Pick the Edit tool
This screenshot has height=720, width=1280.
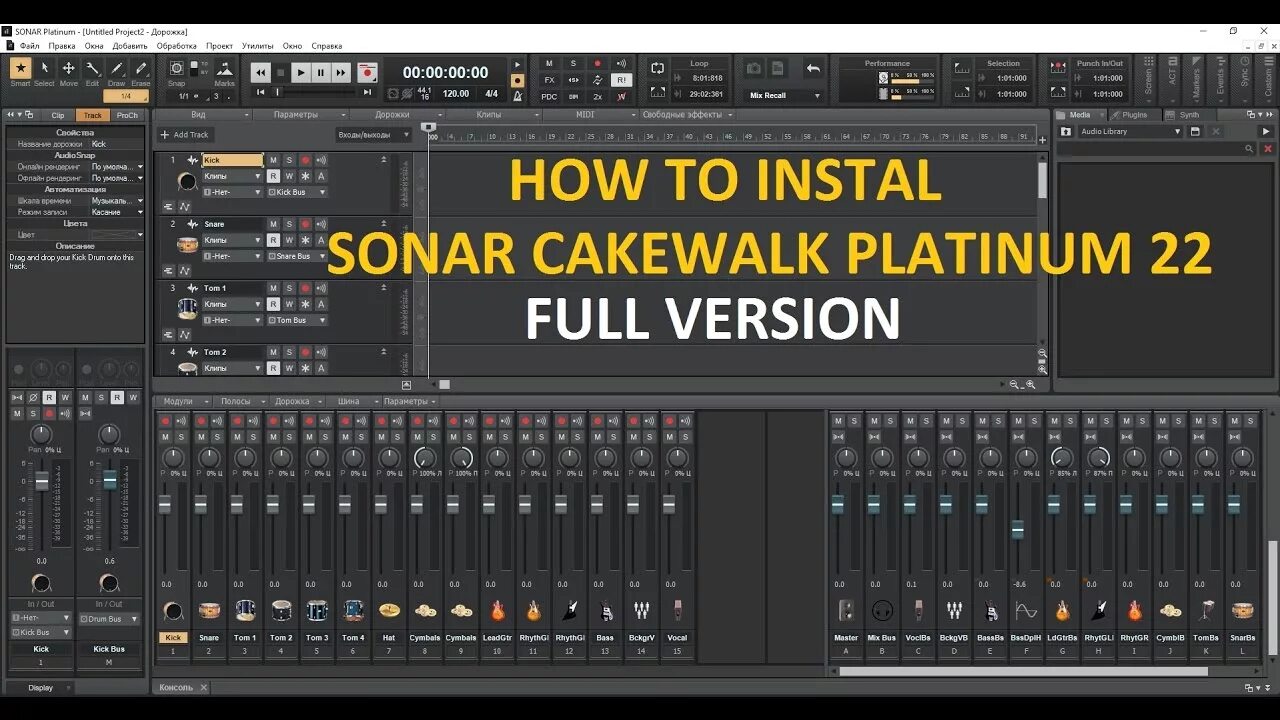pyautogui.click(x=92, y=69)
